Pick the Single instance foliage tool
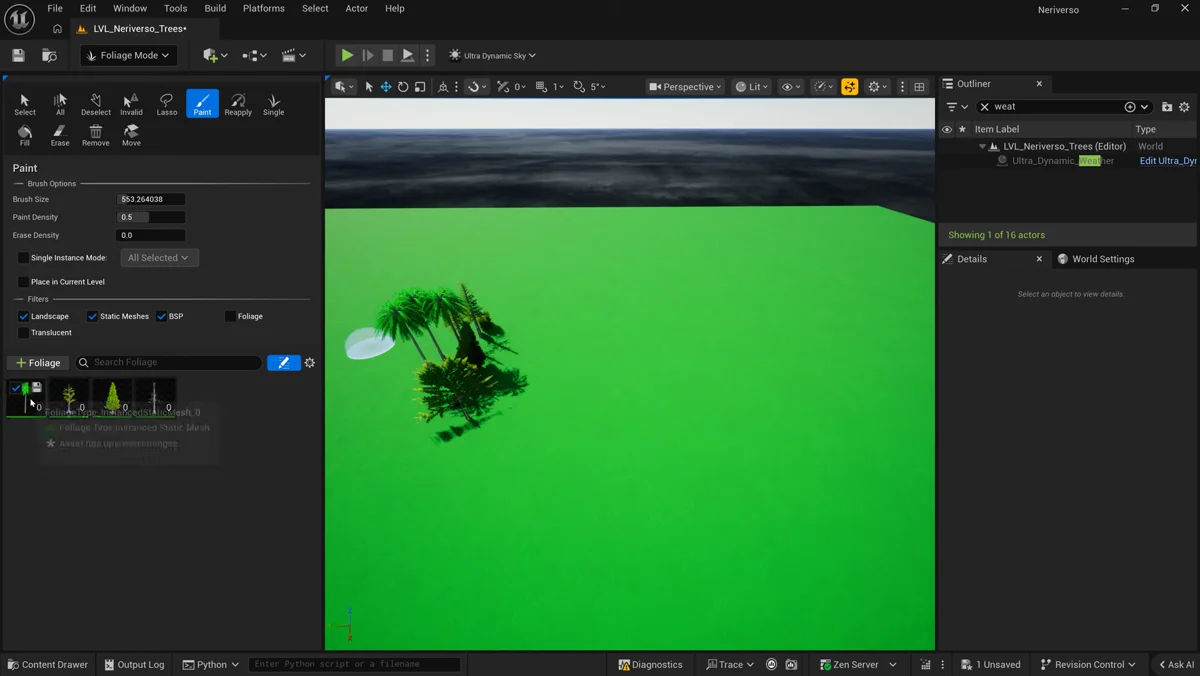 coord(273,104)
